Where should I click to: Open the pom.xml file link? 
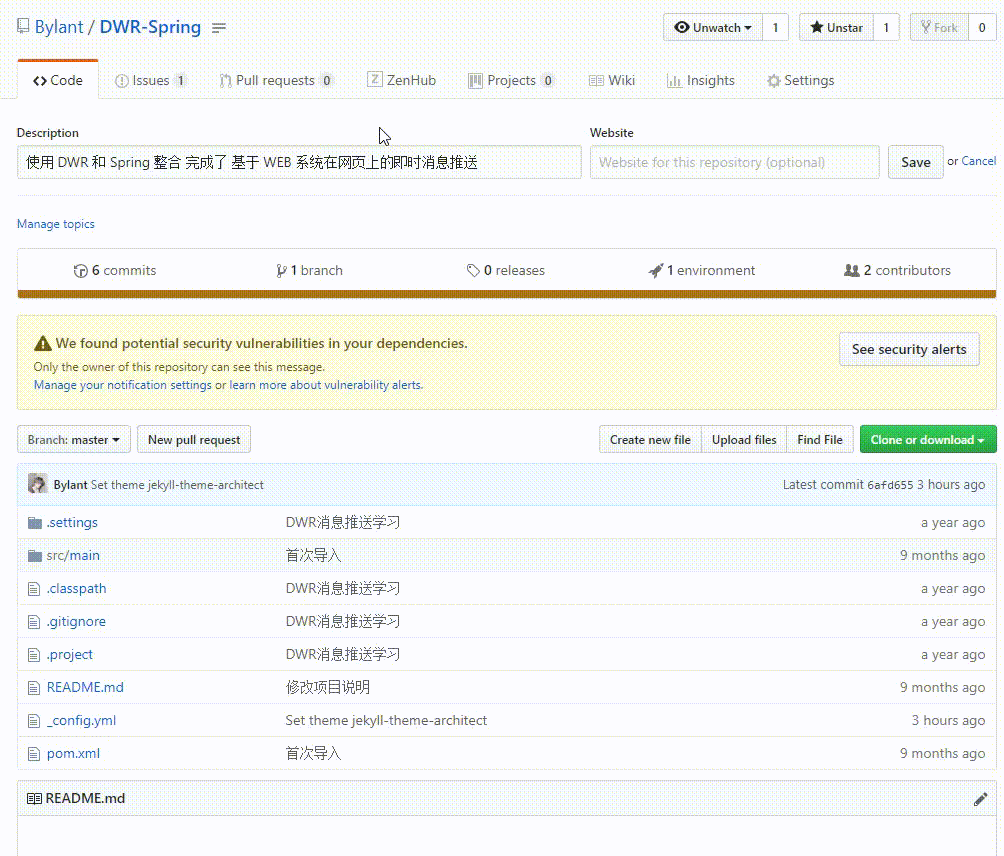click(x=73, y=754)
